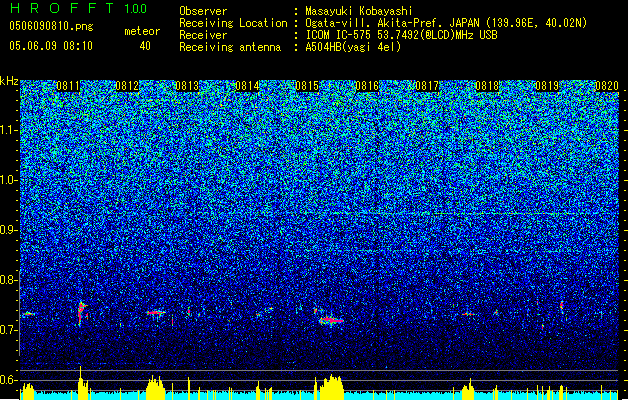This screenshot has height=400, width=629.
Task: Click the antenna text A504HB(yagi 4el)
Action: click(353, 47)
